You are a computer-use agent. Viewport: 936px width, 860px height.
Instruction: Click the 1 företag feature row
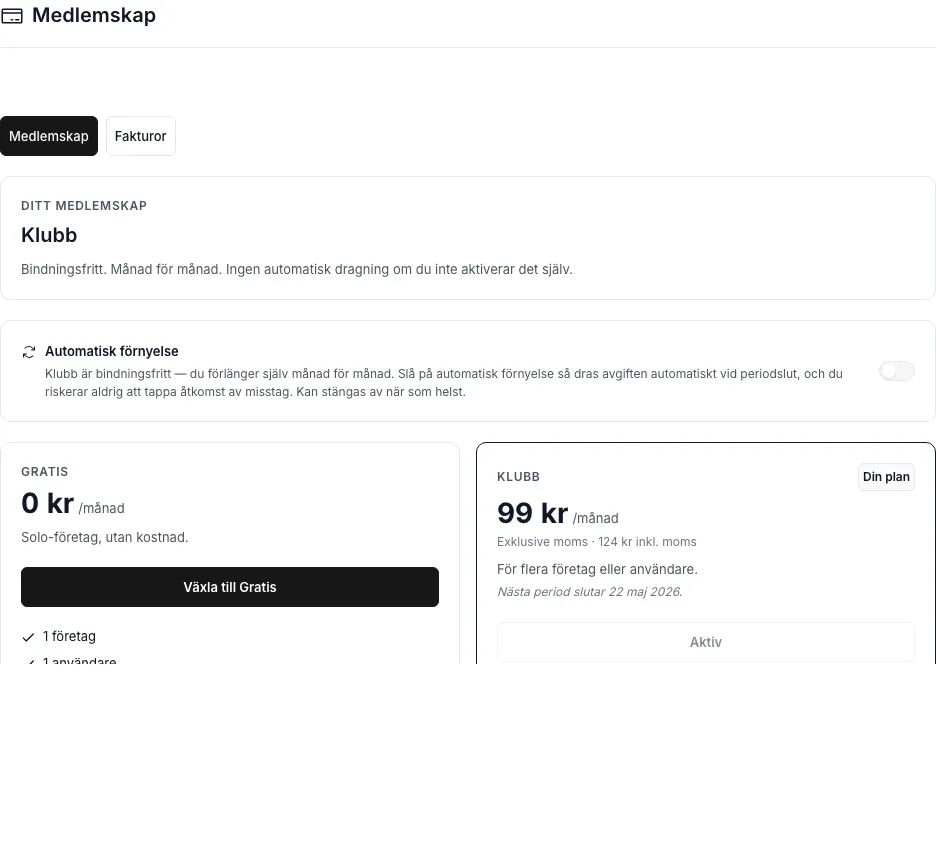[58, 637]
